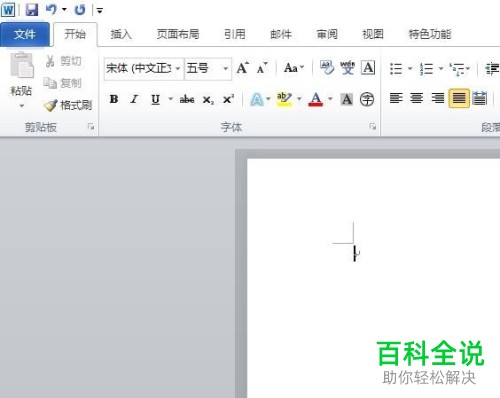Open the Text Effects dropdown arrow

[268, 99]
